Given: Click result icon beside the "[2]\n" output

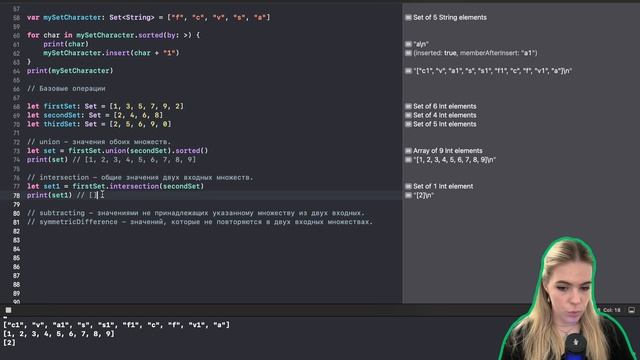Looking at the screenshot, I should [x=408, y=196].
